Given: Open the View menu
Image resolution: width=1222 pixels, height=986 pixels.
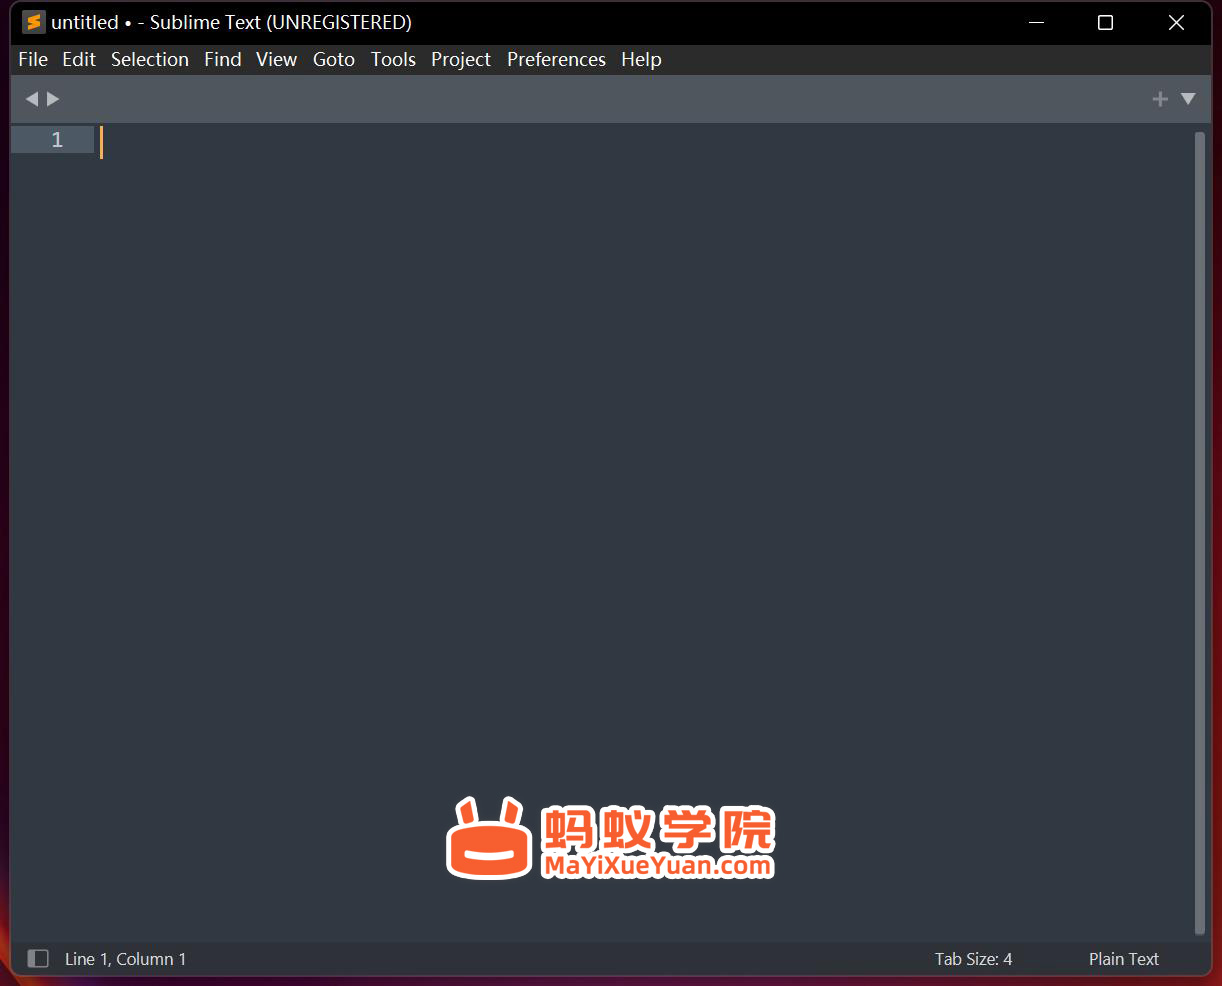Looking at the screenshot, I should 276,60.
